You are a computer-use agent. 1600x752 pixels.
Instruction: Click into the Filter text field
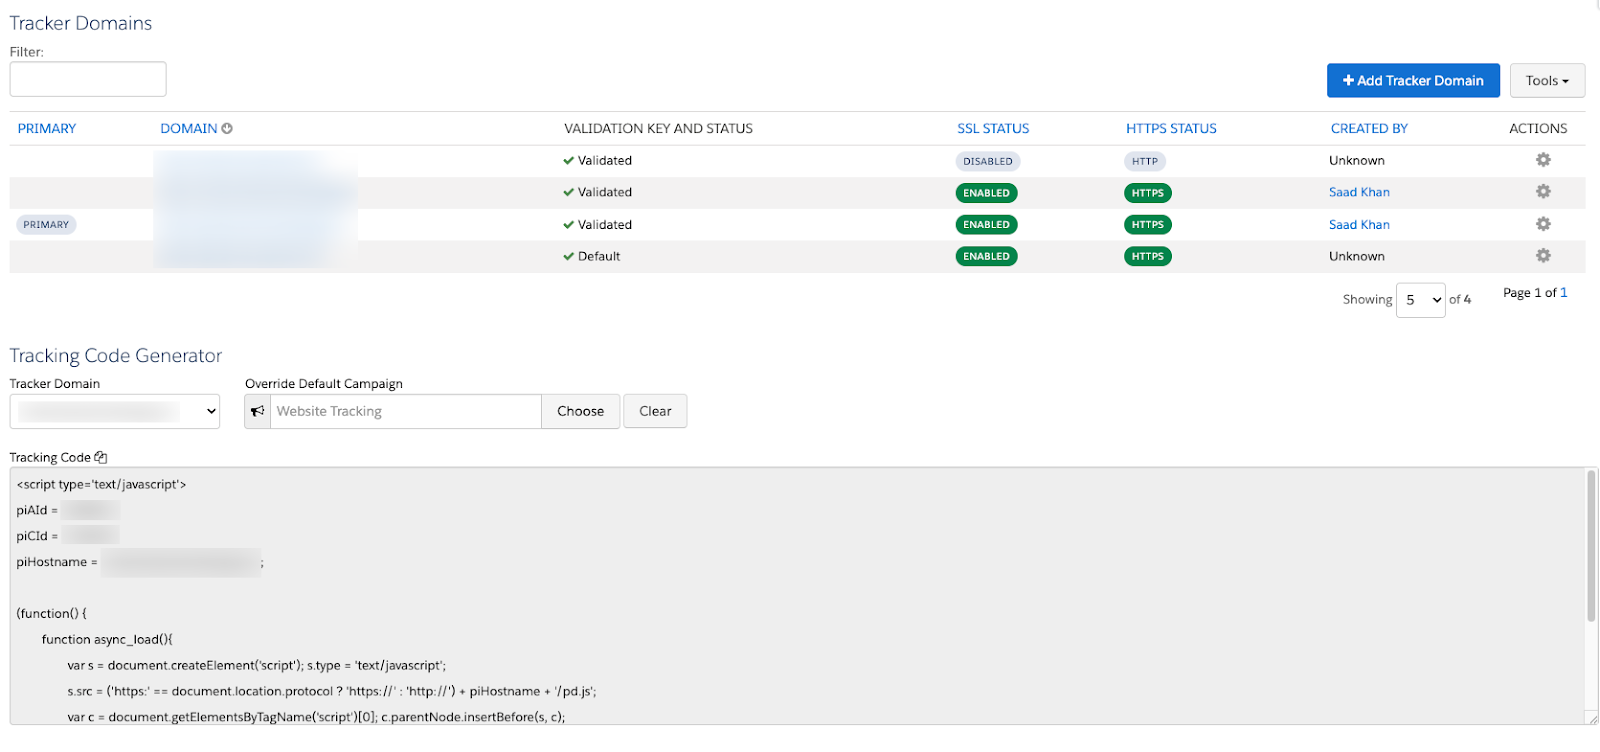88,79
